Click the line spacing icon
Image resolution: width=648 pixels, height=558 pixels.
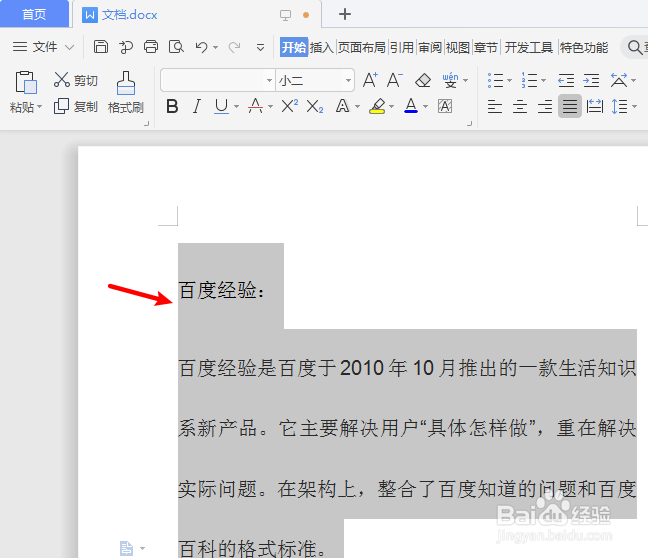[619, 107]
